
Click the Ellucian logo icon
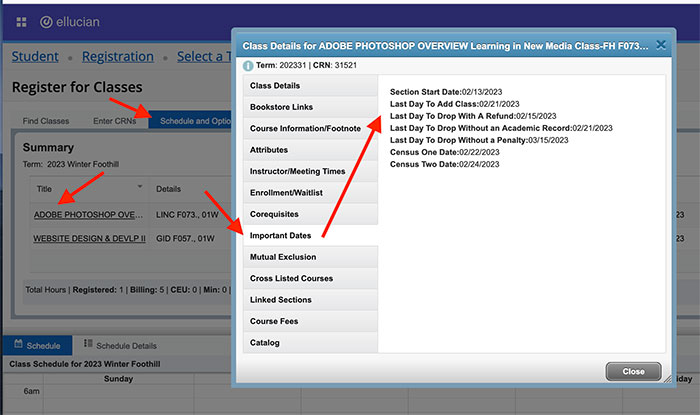pos(46,21)
